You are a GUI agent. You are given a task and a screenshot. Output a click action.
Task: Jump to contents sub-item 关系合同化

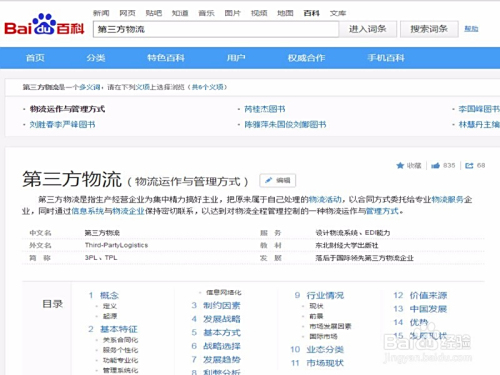pos(120,340)
